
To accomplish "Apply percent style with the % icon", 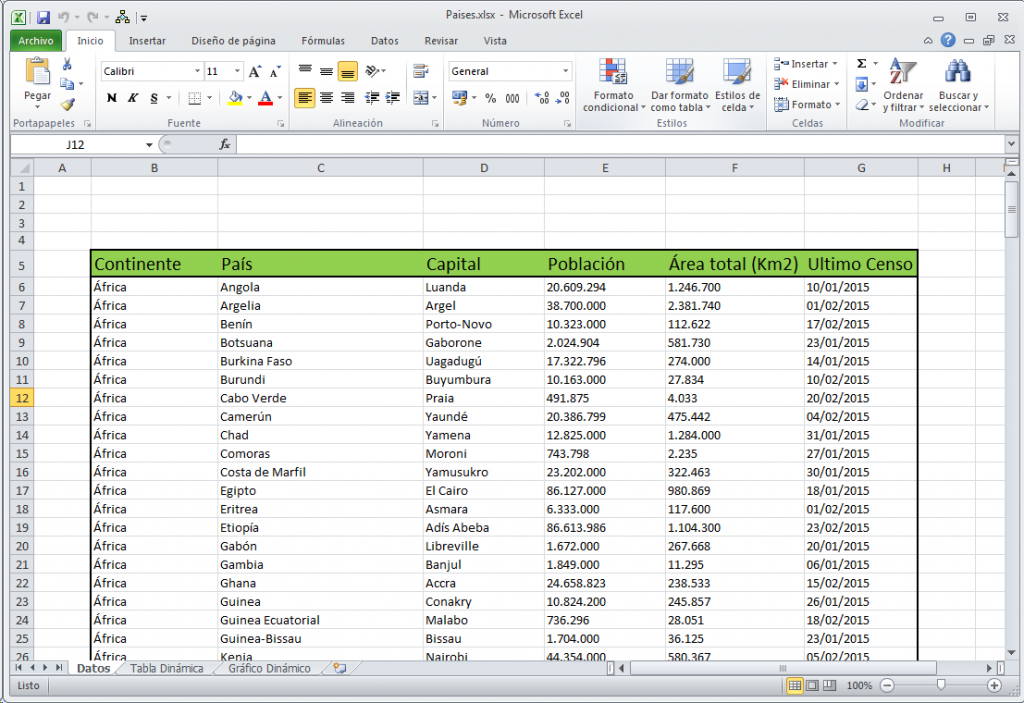I will point(490,98).
